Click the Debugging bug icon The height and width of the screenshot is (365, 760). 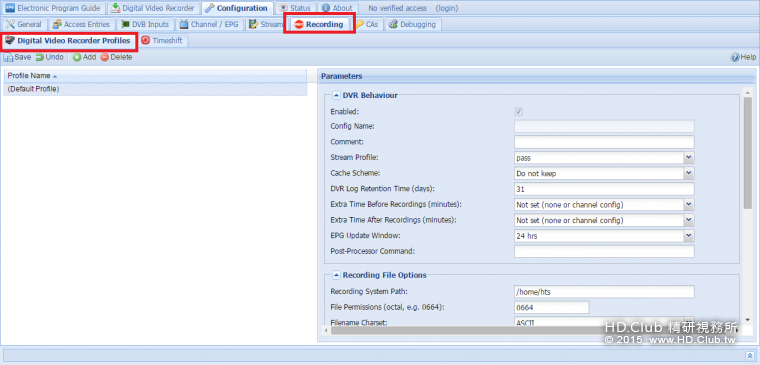click(393, 24)
